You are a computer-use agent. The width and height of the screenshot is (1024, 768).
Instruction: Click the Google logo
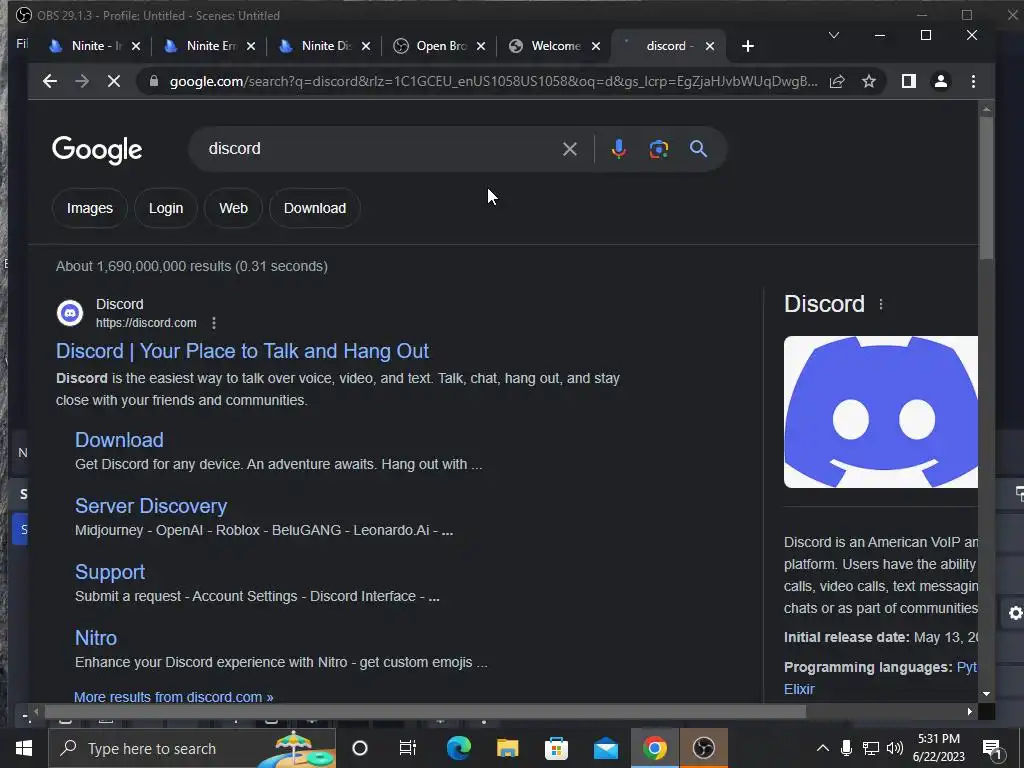coord(97,150)
